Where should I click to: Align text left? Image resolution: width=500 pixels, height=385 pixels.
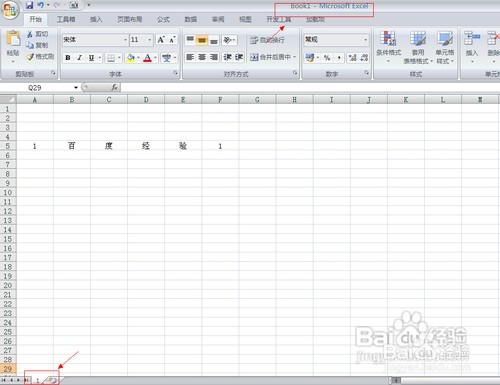(x=190, y=57)
